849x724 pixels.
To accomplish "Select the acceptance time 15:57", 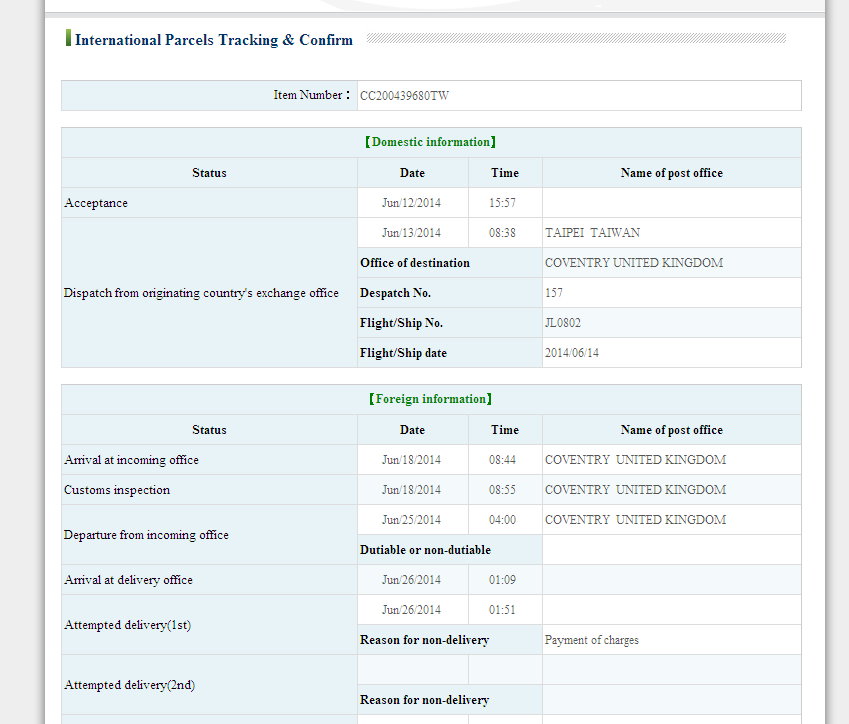I will (x=502, y=203).
